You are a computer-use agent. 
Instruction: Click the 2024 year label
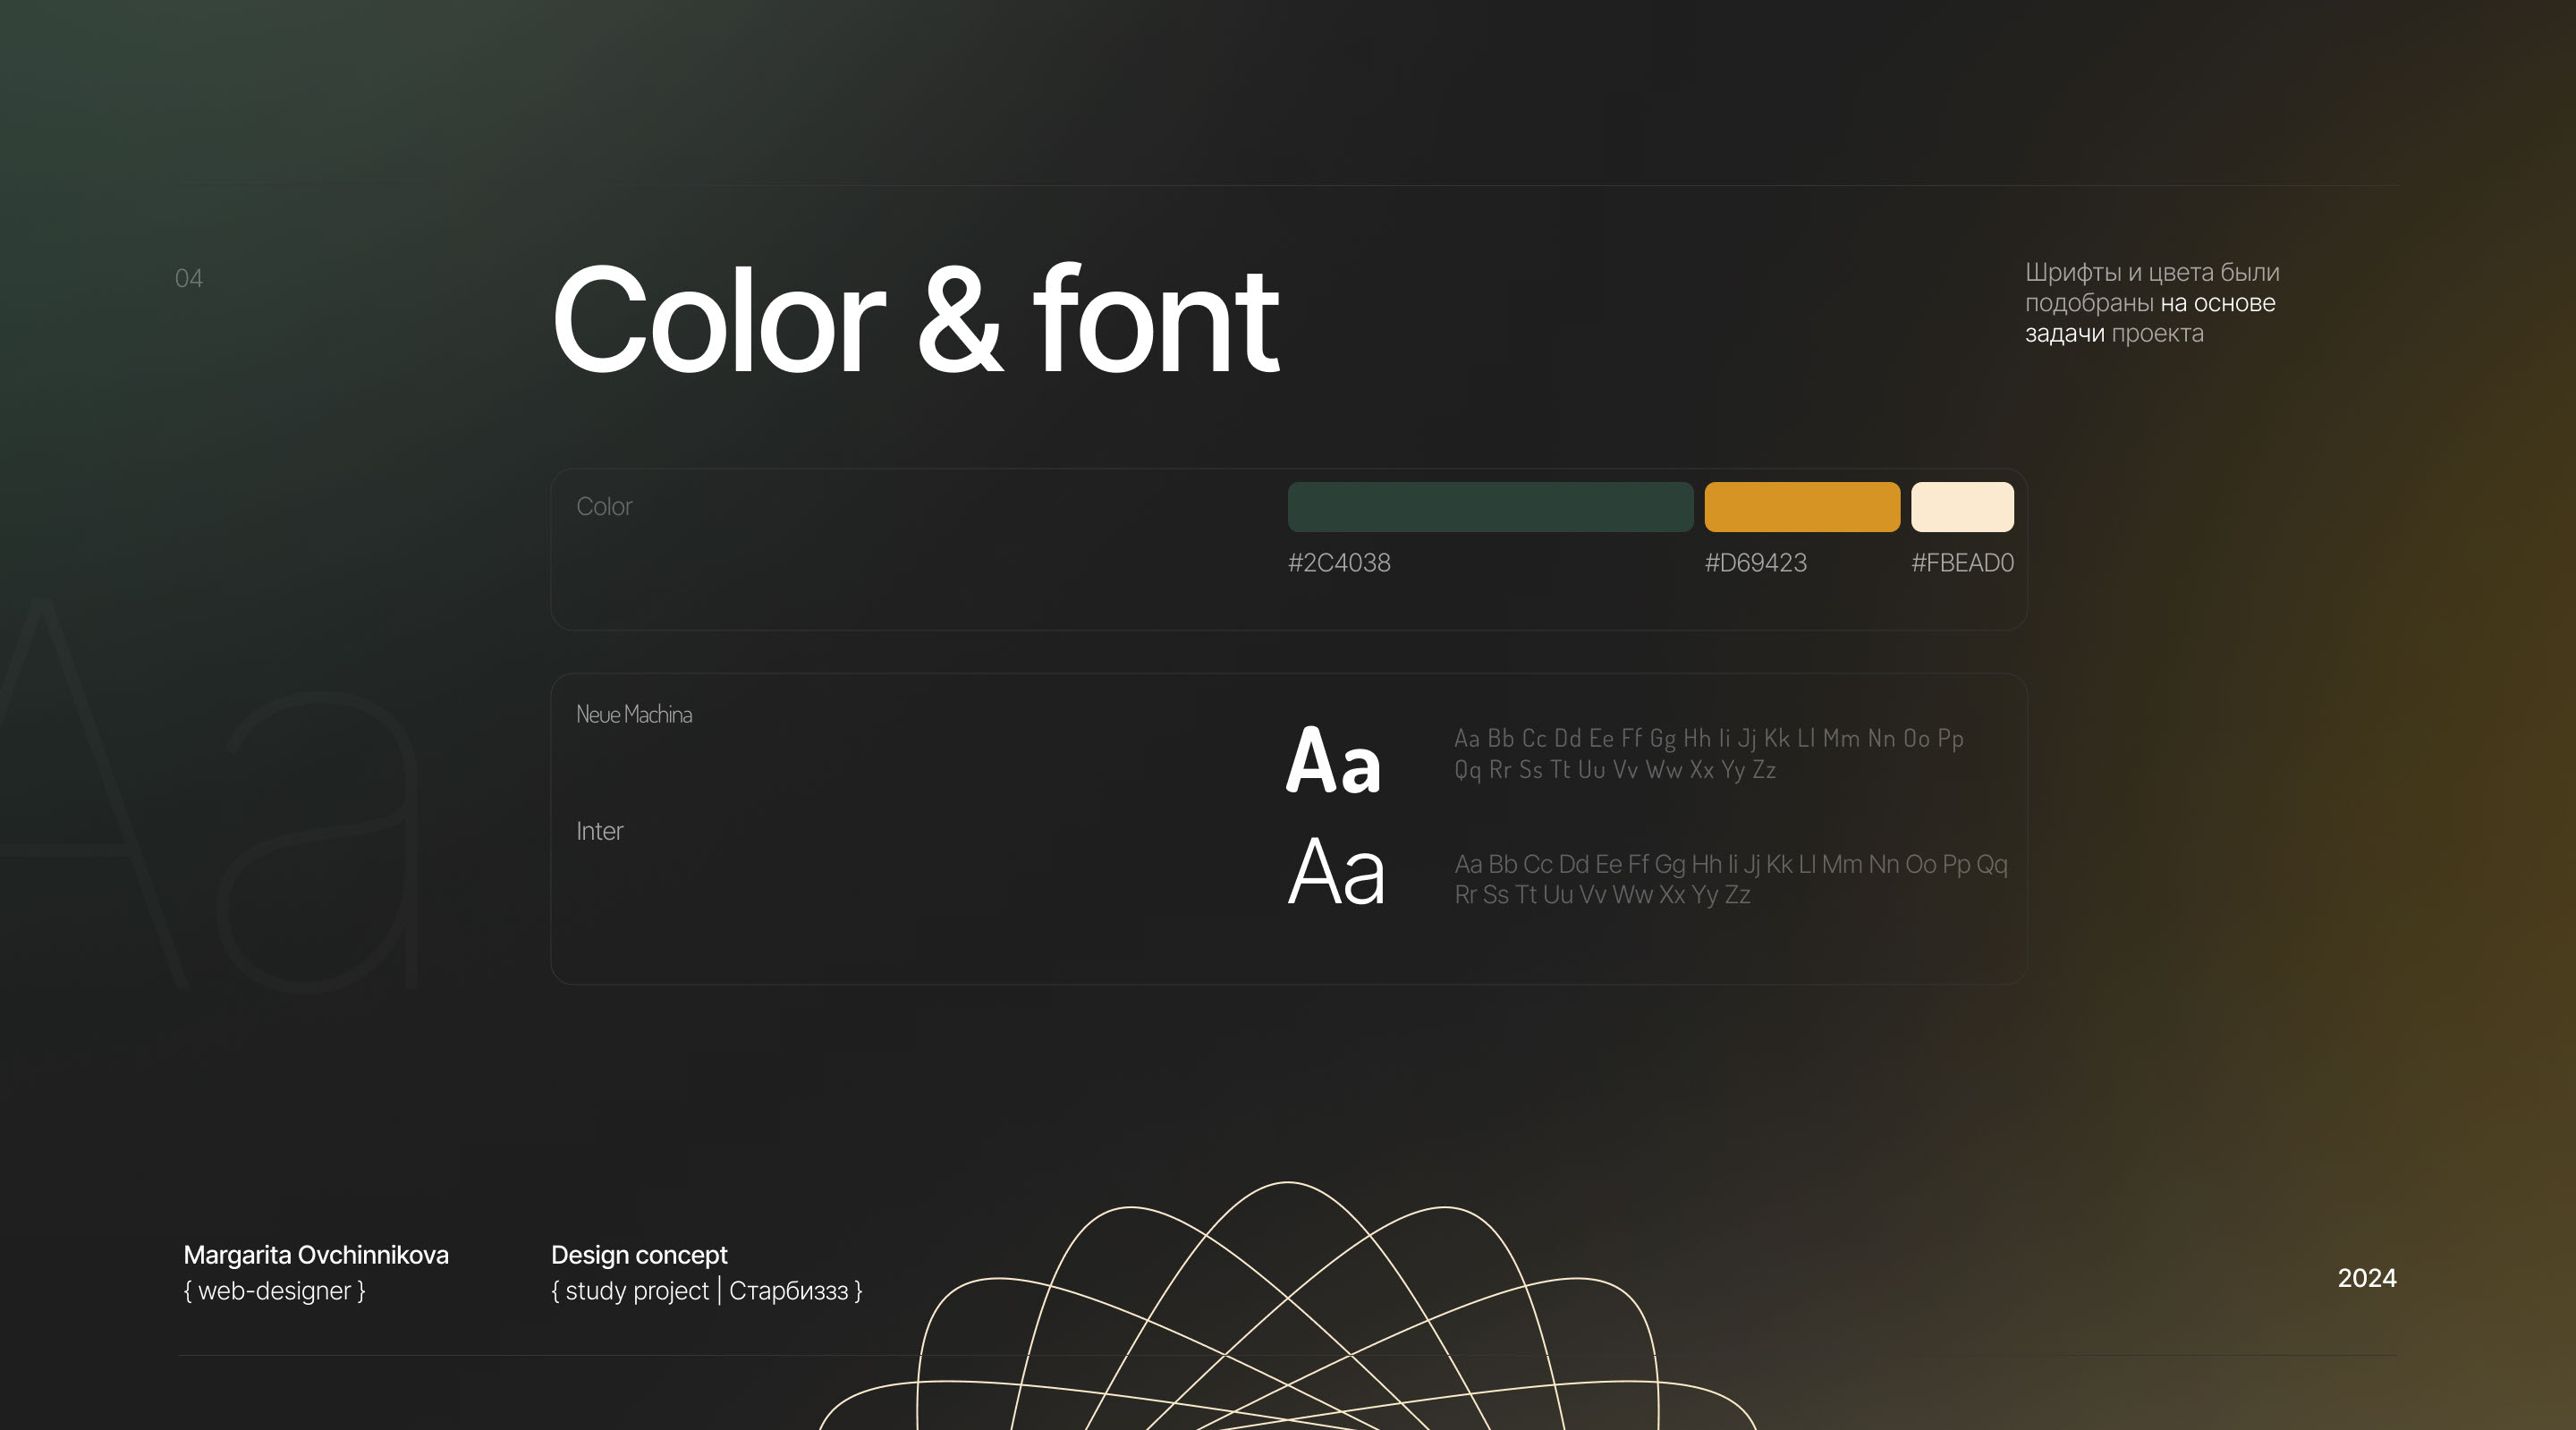point(2366,1278)
